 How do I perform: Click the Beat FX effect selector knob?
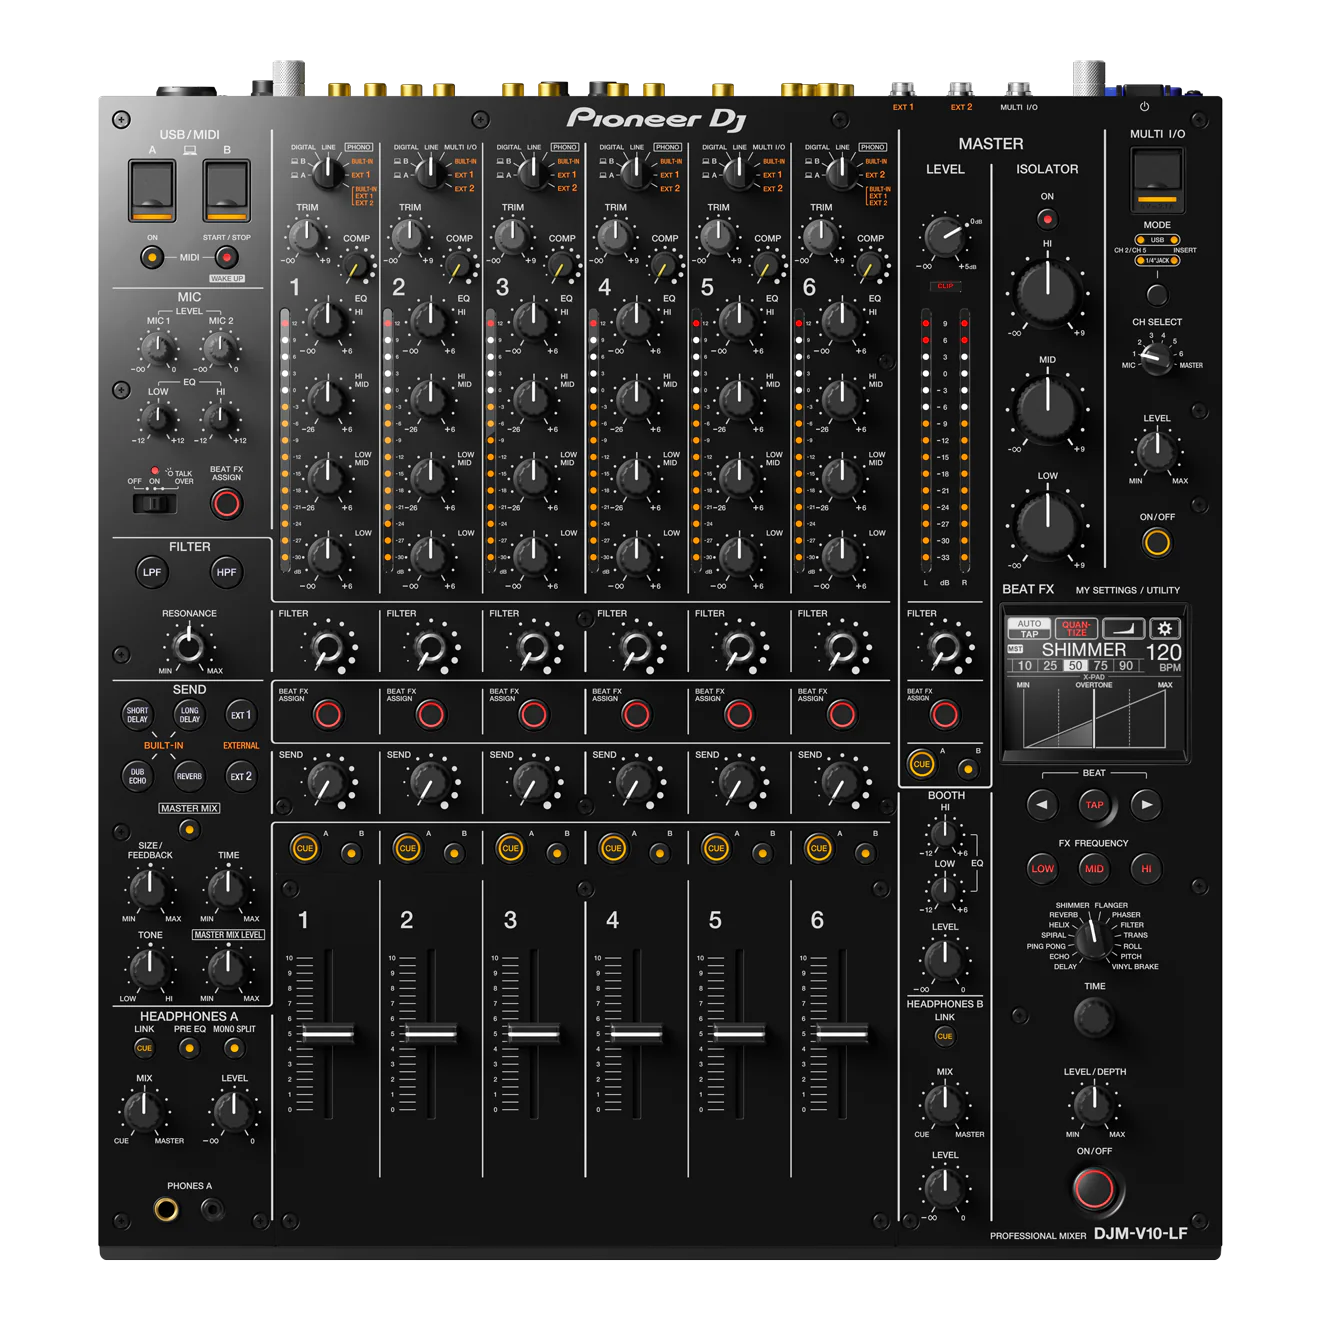pos(1094,935)
